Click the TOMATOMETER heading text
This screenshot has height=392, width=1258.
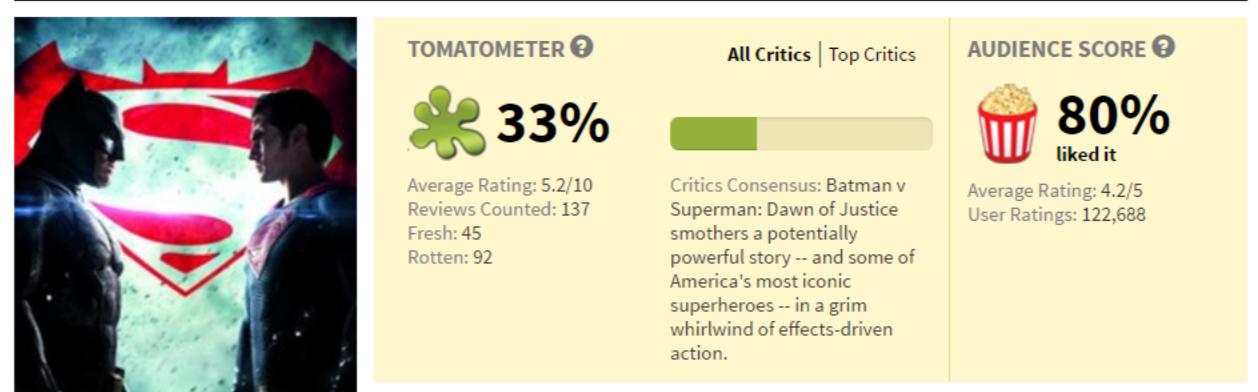point(485,49)
